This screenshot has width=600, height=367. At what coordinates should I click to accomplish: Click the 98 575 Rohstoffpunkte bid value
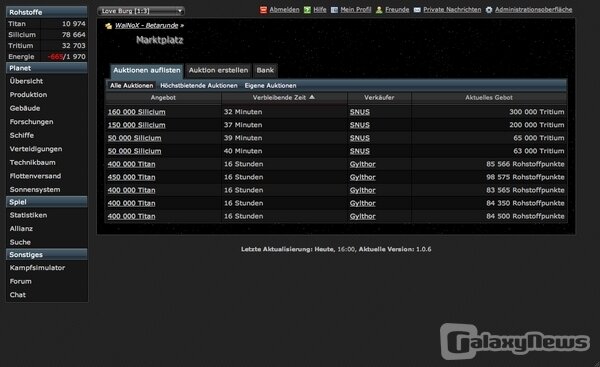click(525, 177)
